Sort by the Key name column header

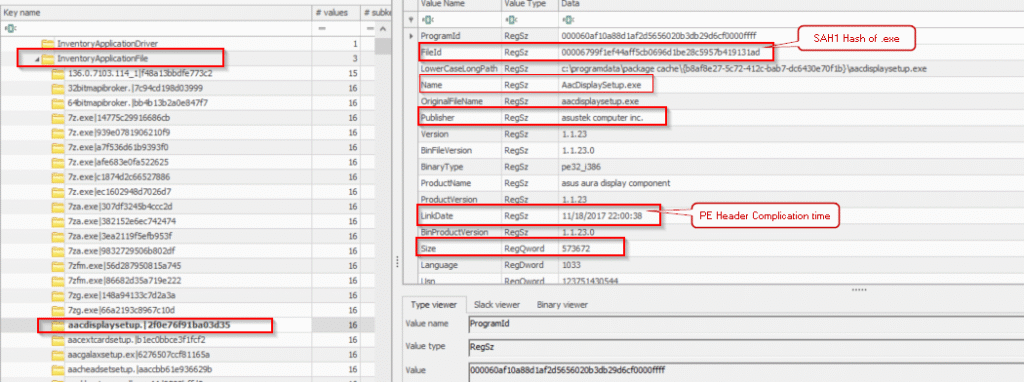157,12
